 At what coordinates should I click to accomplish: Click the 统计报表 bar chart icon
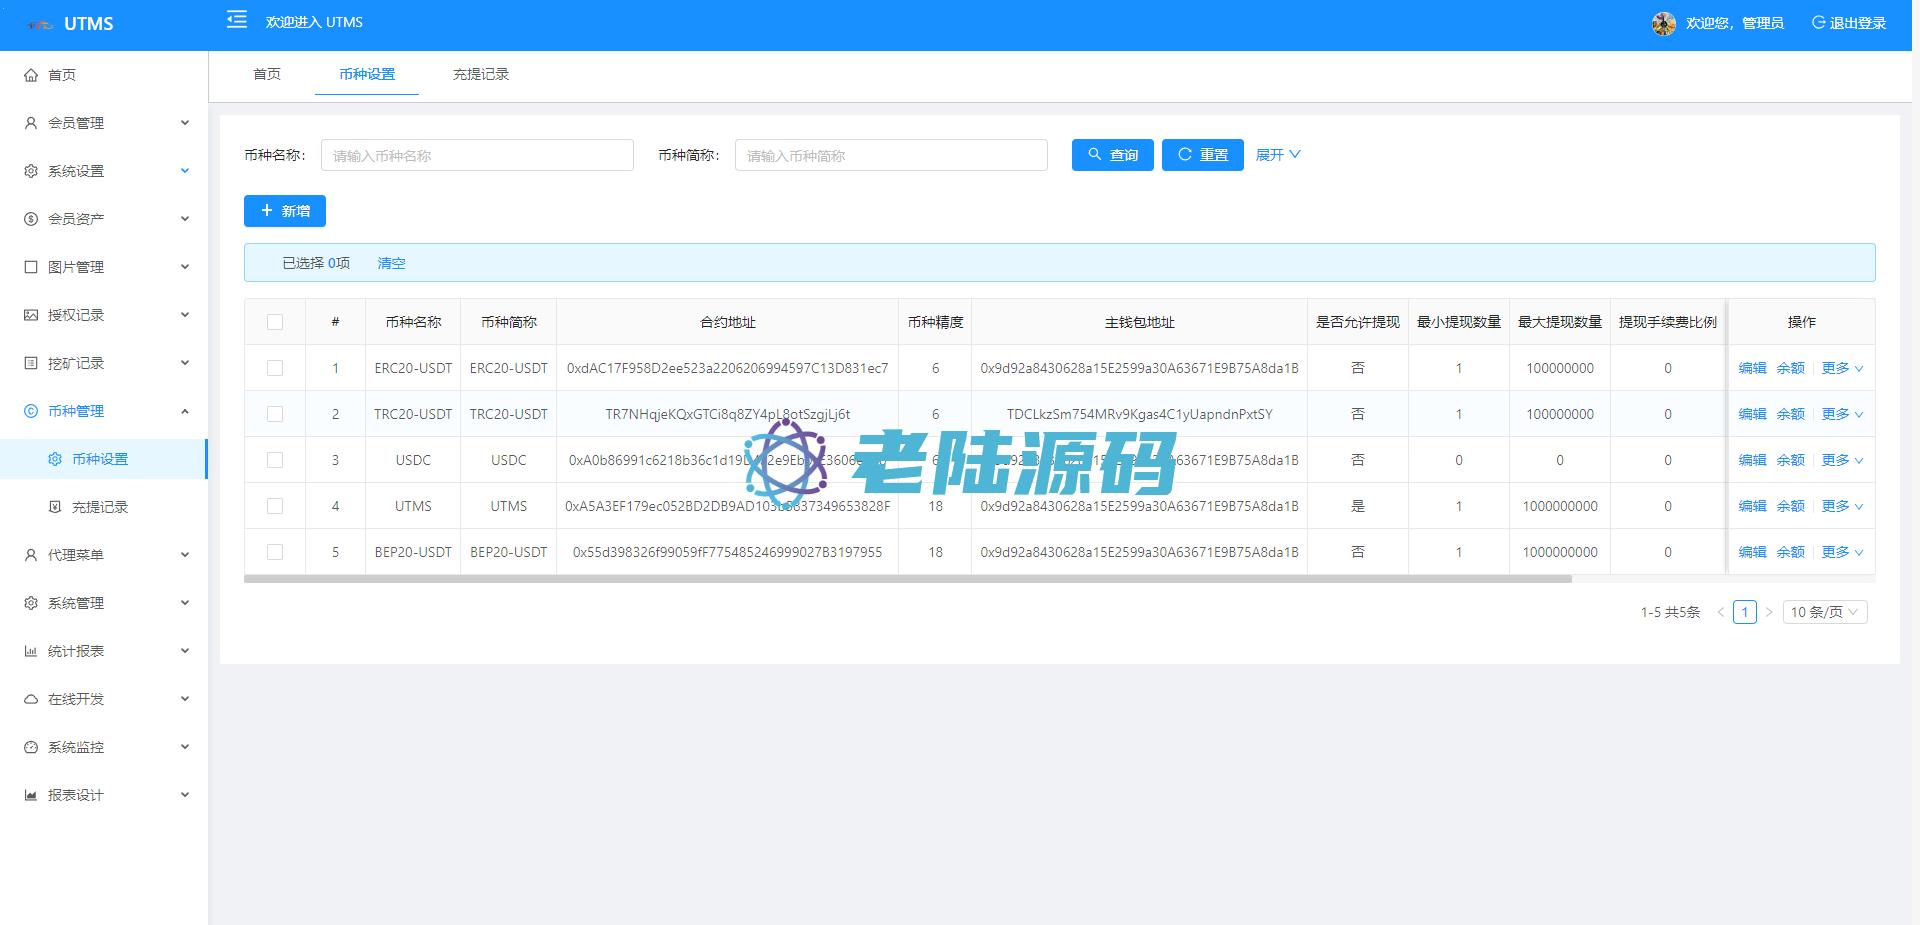(31, 651)
